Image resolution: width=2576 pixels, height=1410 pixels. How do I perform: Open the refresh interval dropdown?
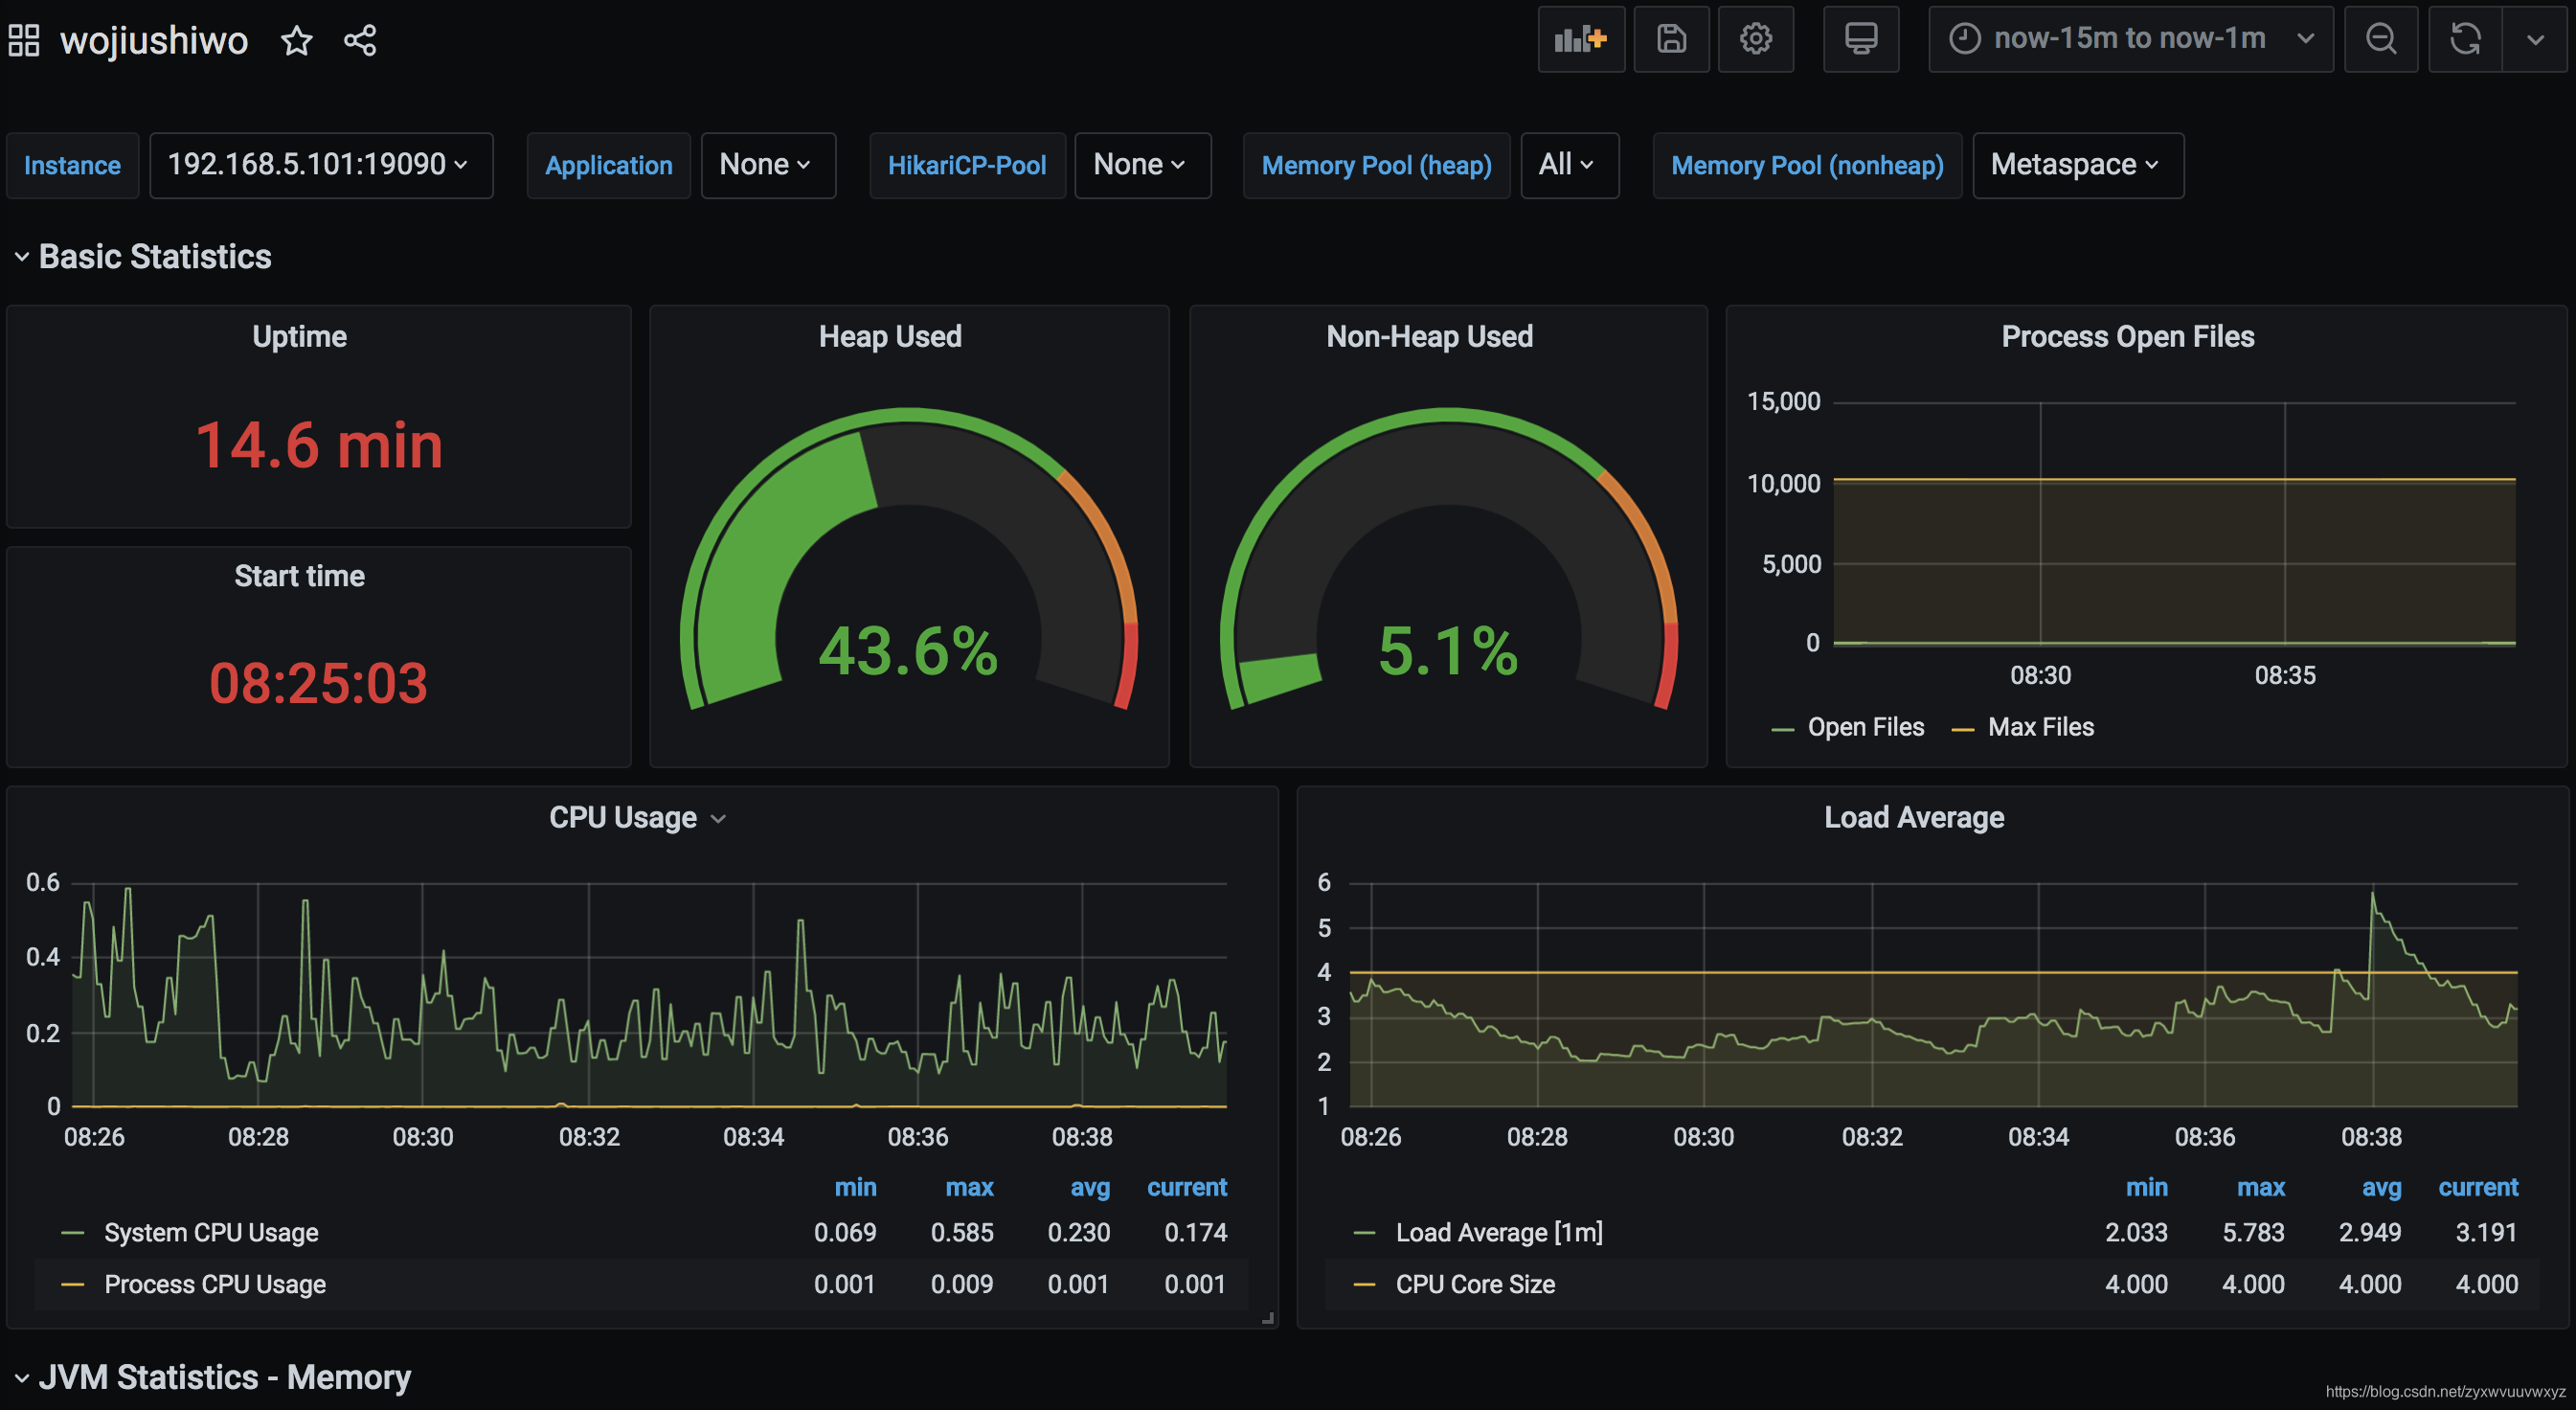(2535, 39)
